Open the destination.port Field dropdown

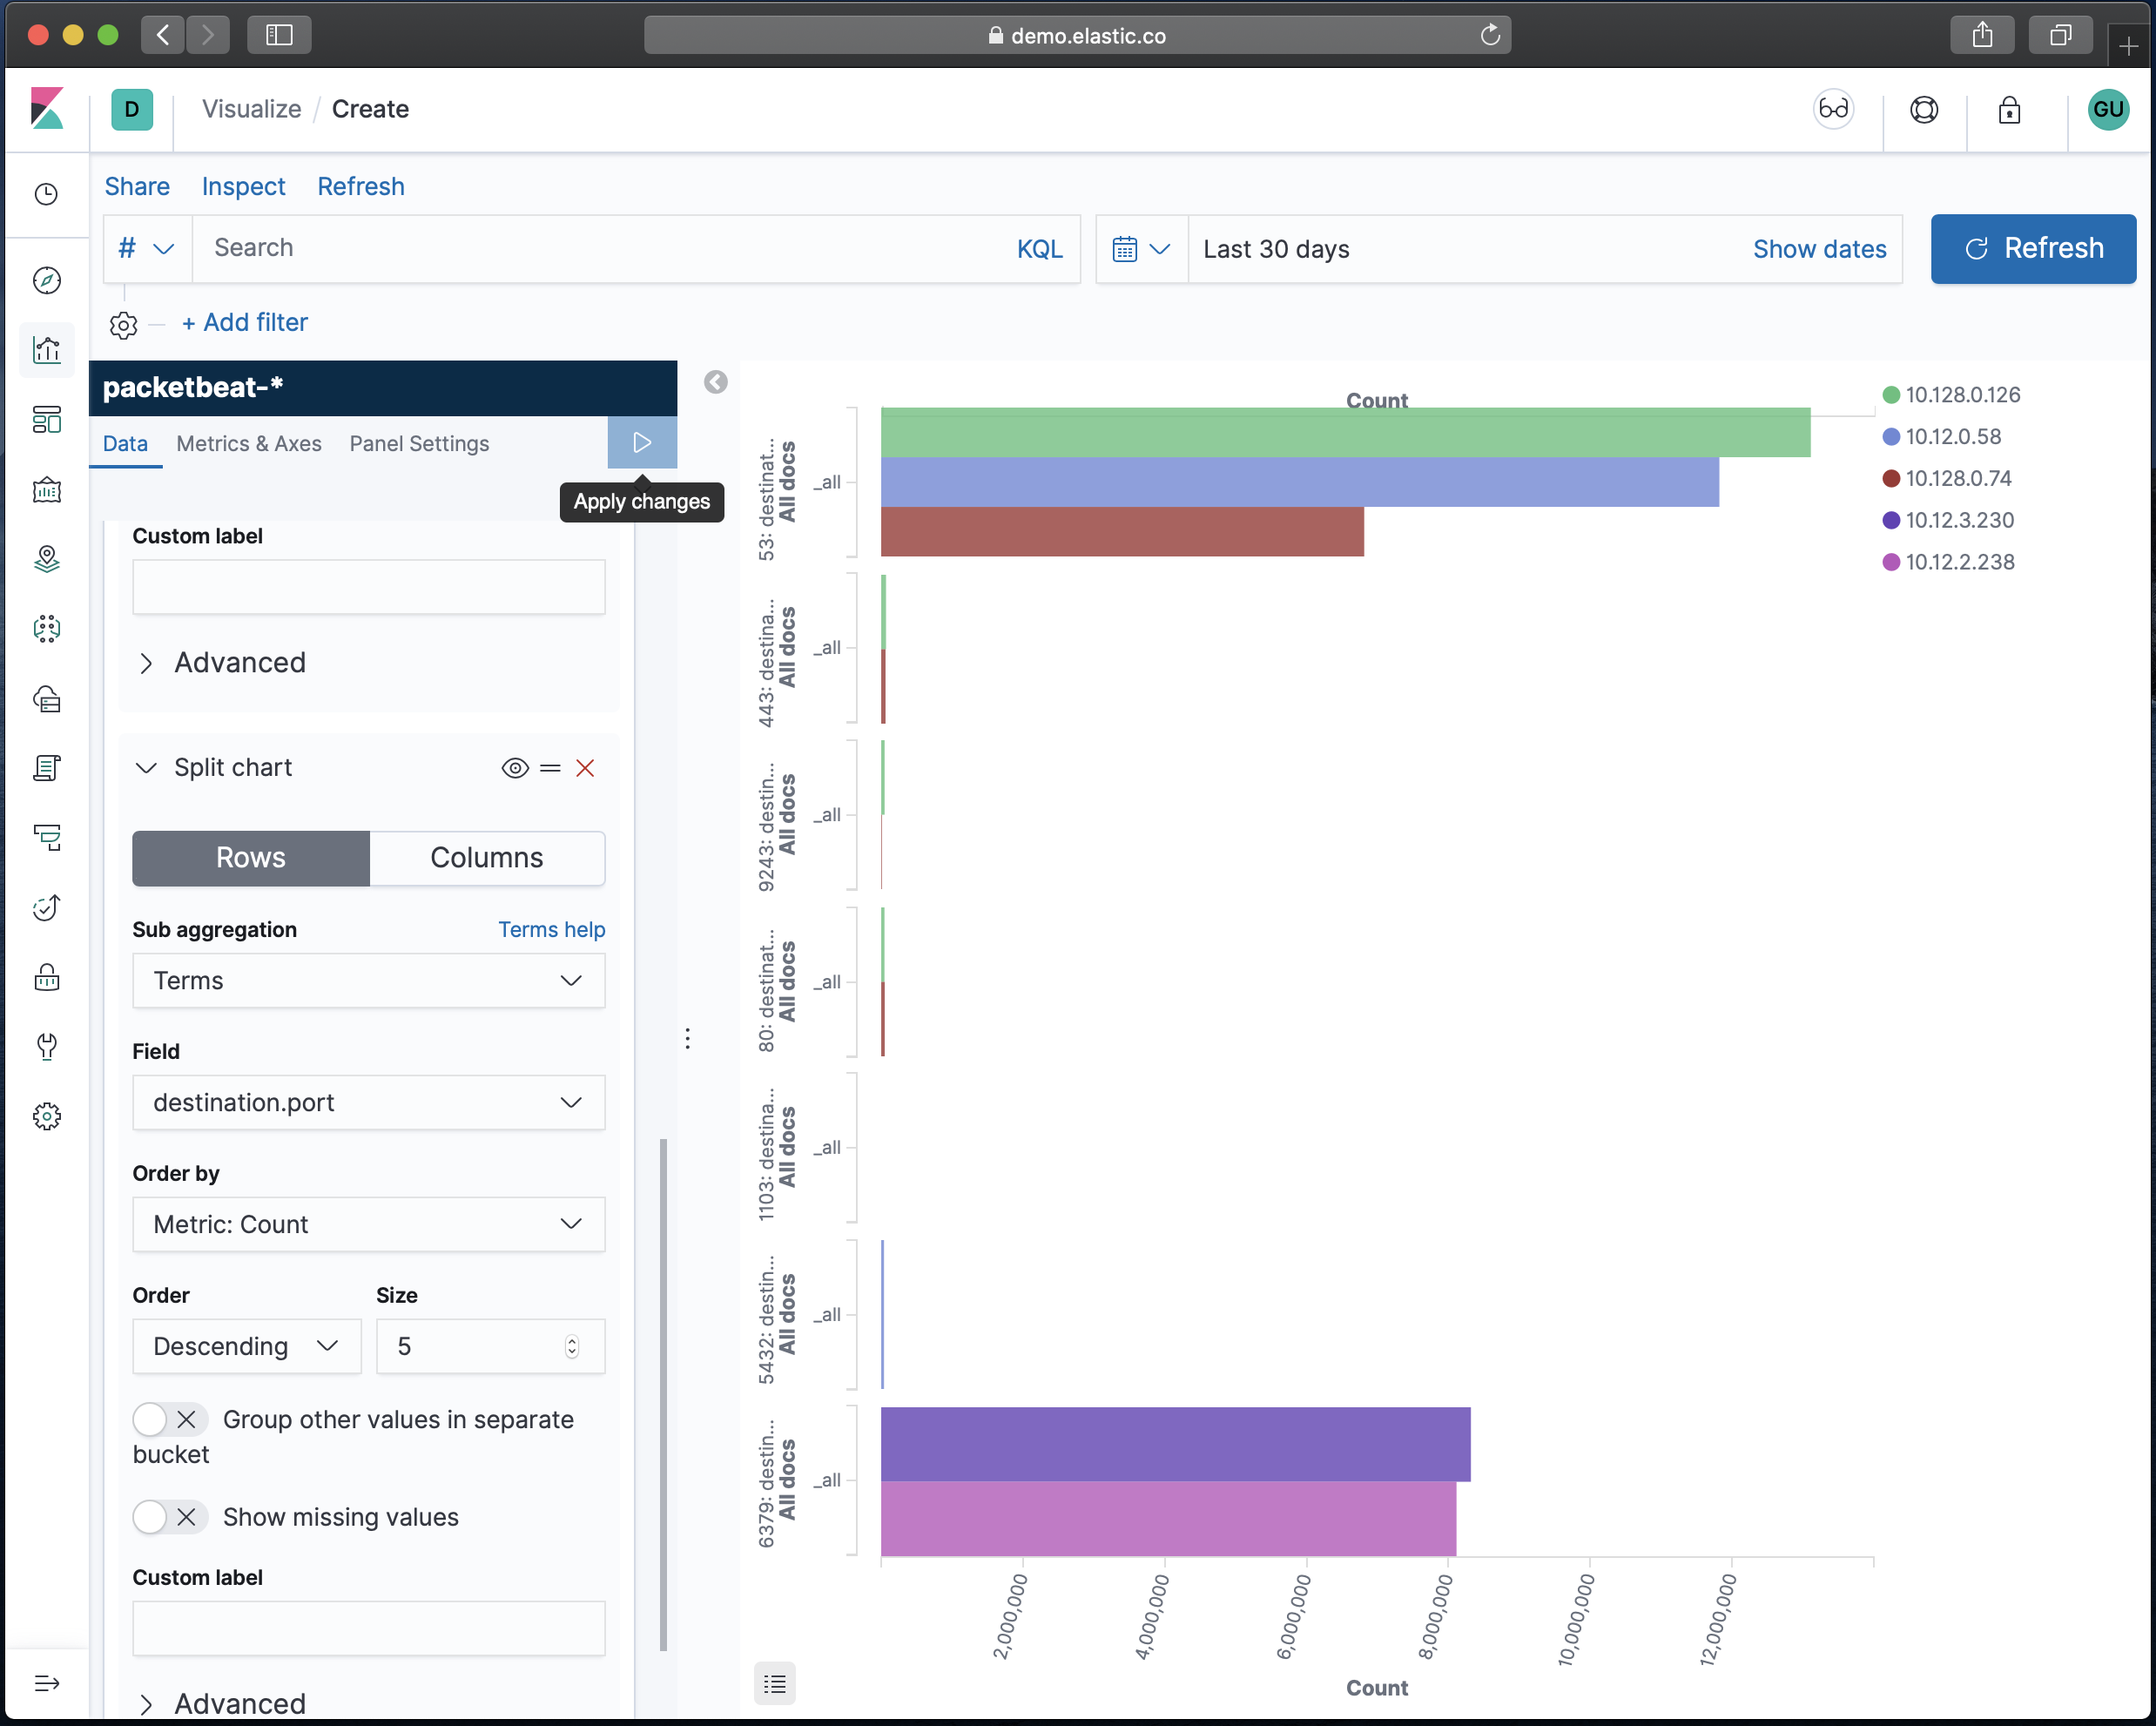[x=368, y=1102]
